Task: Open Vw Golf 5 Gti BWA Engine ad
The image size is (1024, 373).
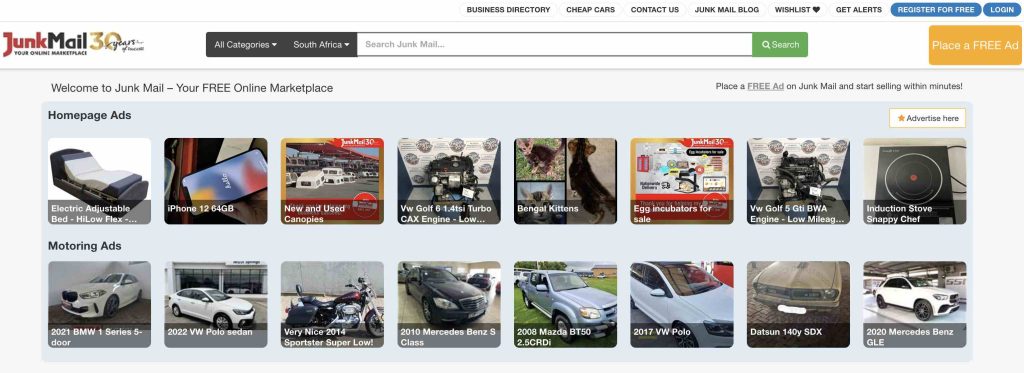Action: [799, 181]
